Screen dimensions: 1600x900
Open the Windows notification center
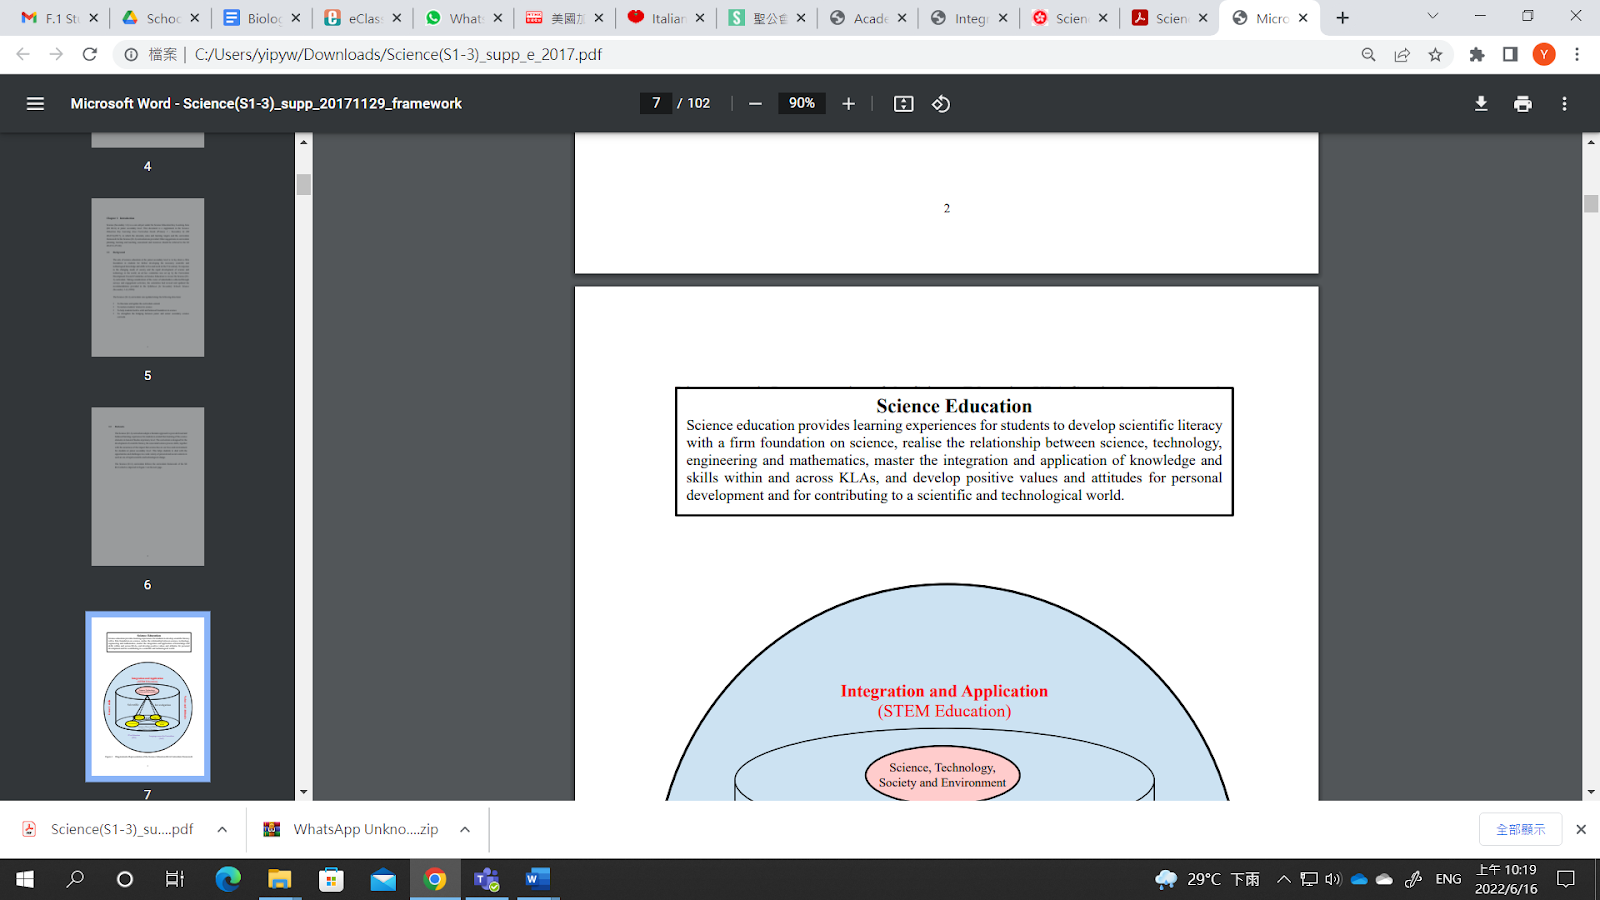tap(1566, 879)
